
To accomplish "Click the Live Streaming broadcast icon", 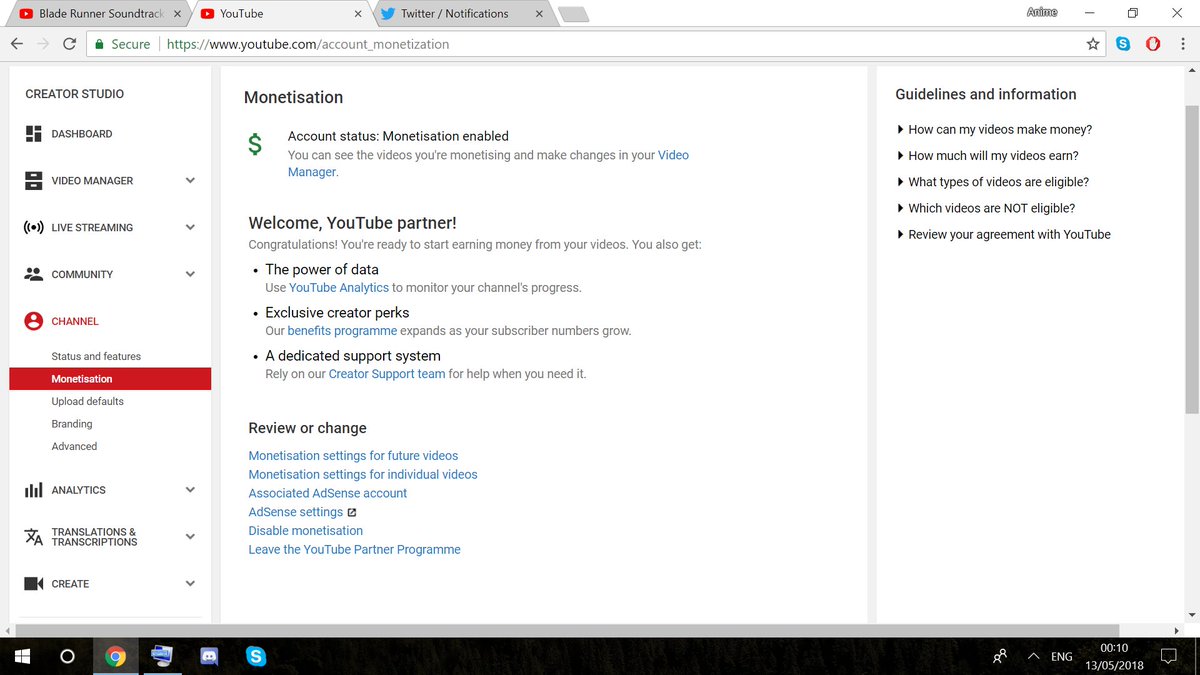I will tap(34, 228).
